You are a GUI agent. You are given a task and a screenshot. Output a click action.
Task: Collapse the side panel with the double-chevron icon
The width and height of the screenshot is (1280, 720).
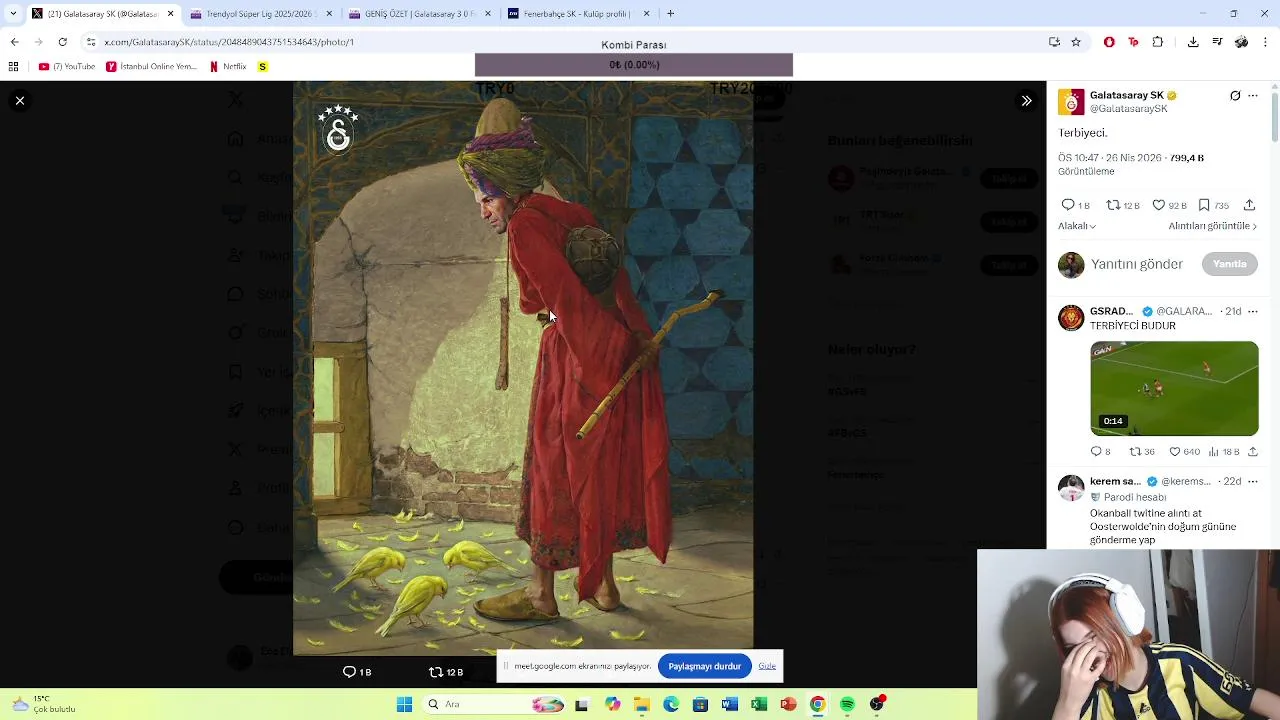point(1026,101)
